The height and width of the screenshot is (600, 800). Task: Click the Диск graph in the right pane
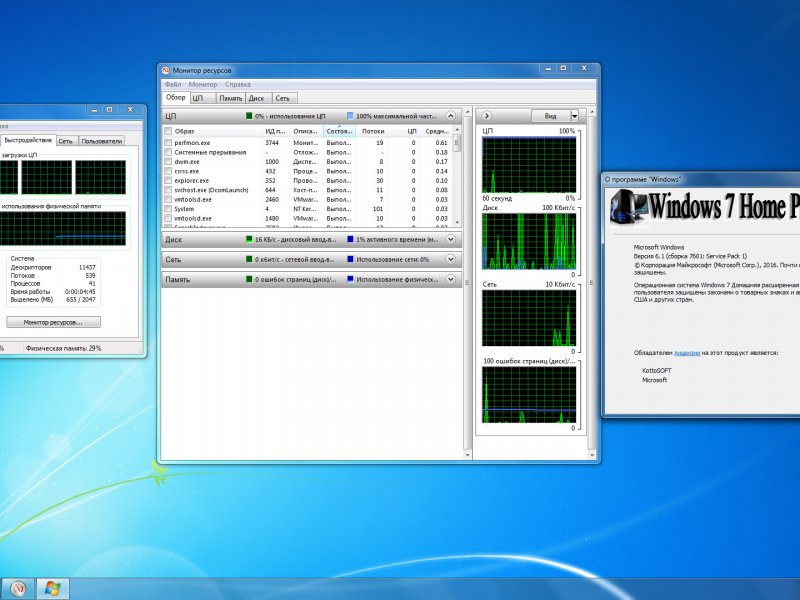click(x=529, y=241)
